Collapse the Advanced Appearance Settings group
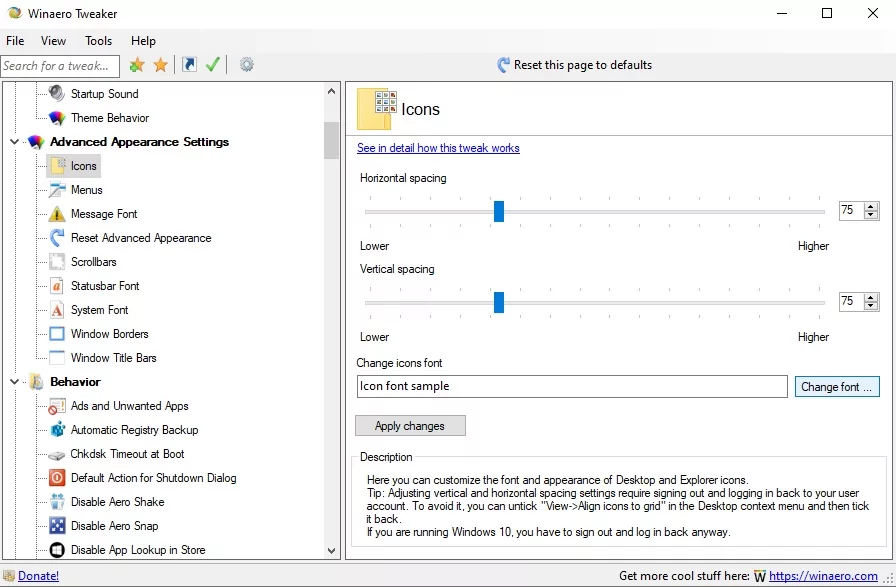Viewport: 896px width, 587px height. tap(14, 142)
